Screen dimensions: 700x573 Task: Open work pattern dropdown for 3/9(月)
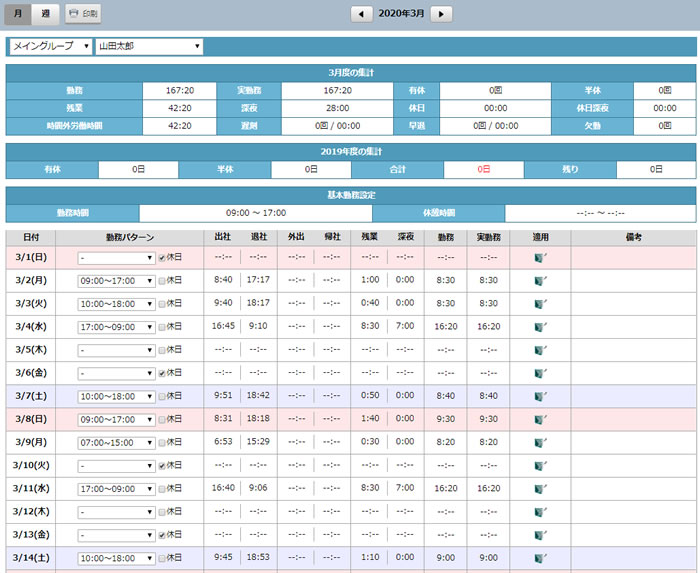click(x=116, y=443)
